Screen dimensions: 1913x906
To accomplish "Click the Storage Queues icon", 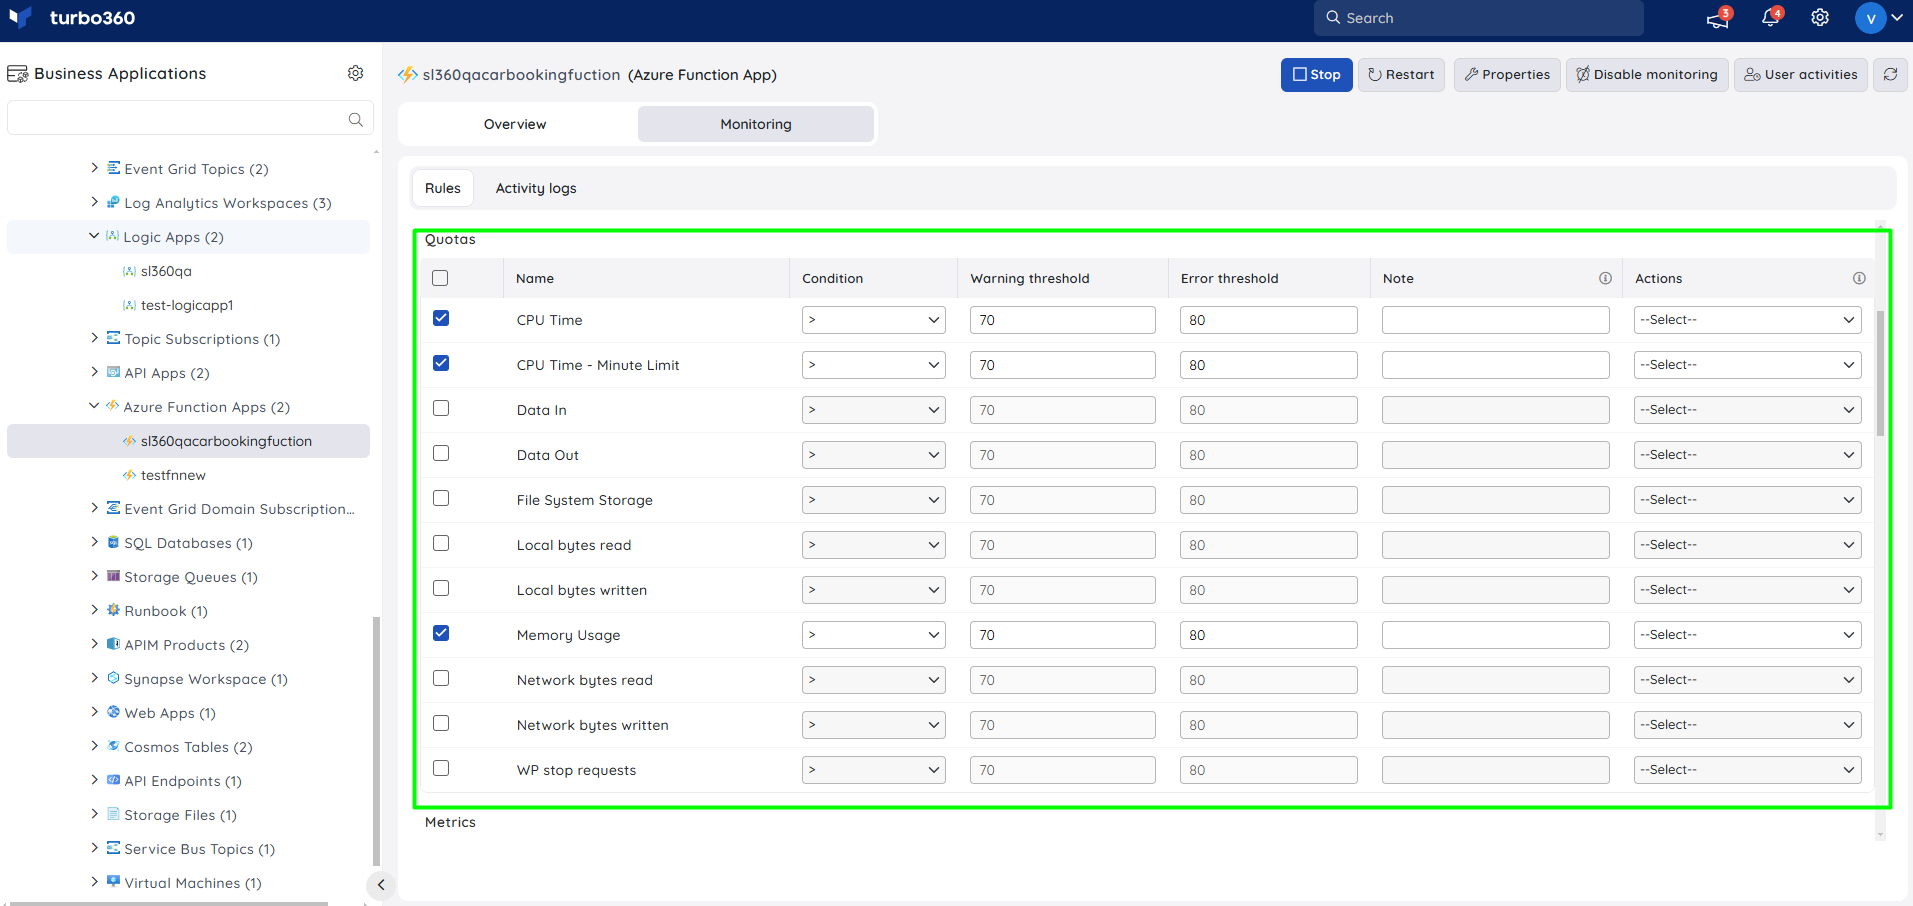I will point(114,576).
